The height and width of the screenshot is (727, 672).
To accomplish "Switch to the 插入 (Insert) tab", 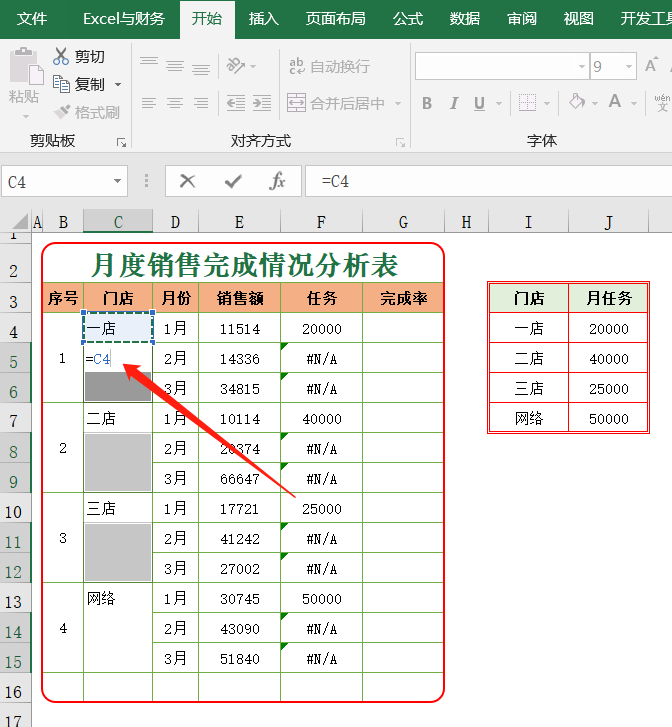I will tap(263, 19).
